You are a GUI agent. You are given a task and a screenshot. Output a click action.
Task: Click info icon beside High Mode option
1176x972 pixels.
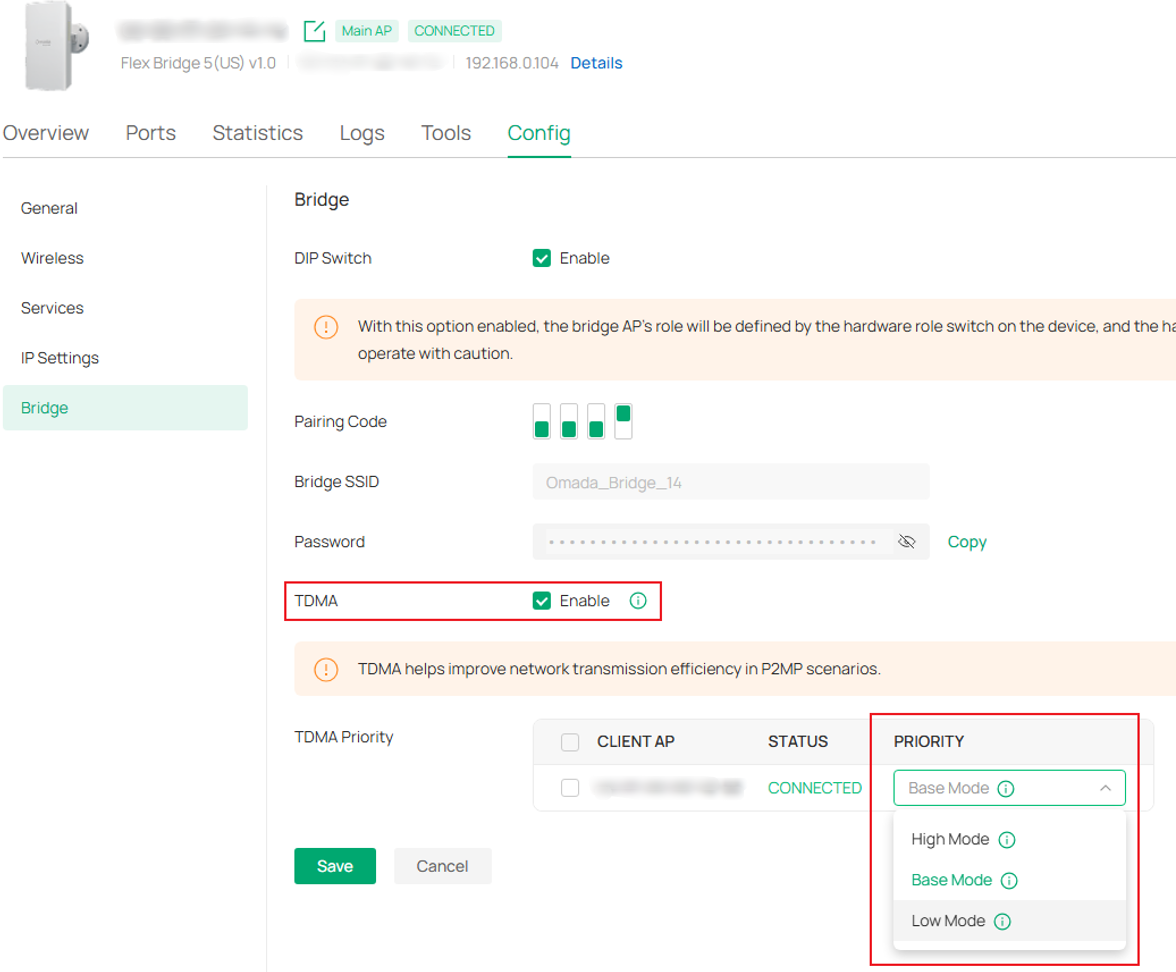[x=1007, y=840]
